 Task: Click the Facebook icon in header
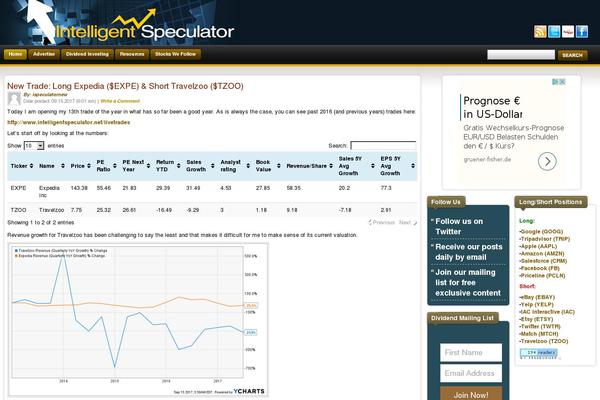[x=582, y=31]
